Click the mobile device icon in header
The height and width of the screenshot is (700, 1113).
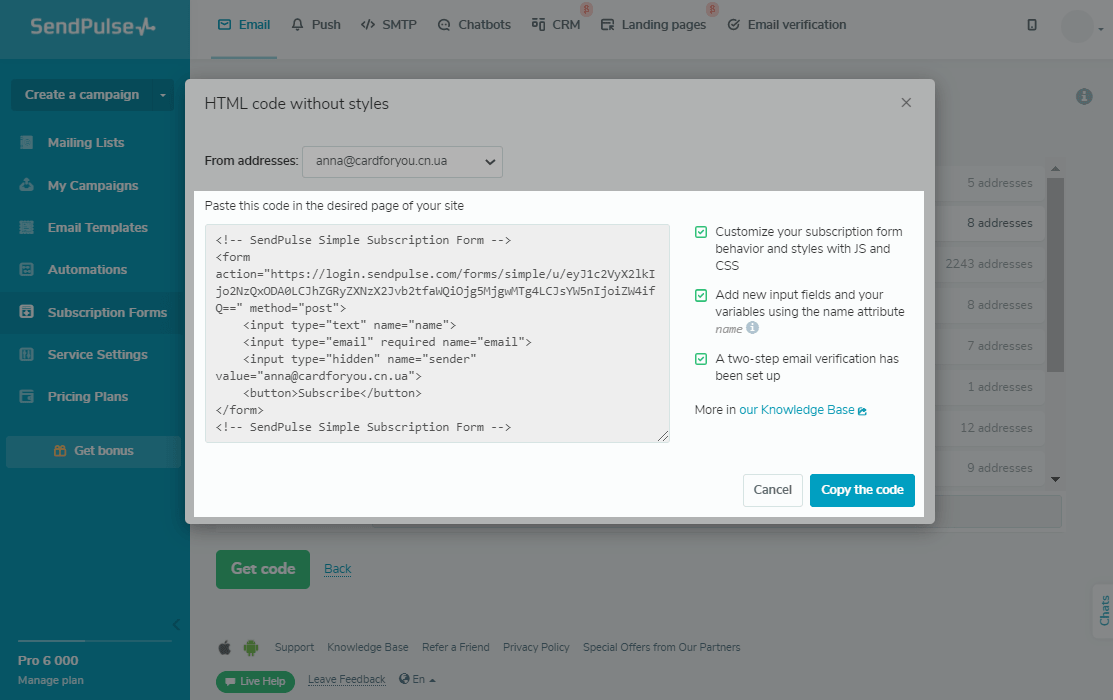click(1032, 25)
